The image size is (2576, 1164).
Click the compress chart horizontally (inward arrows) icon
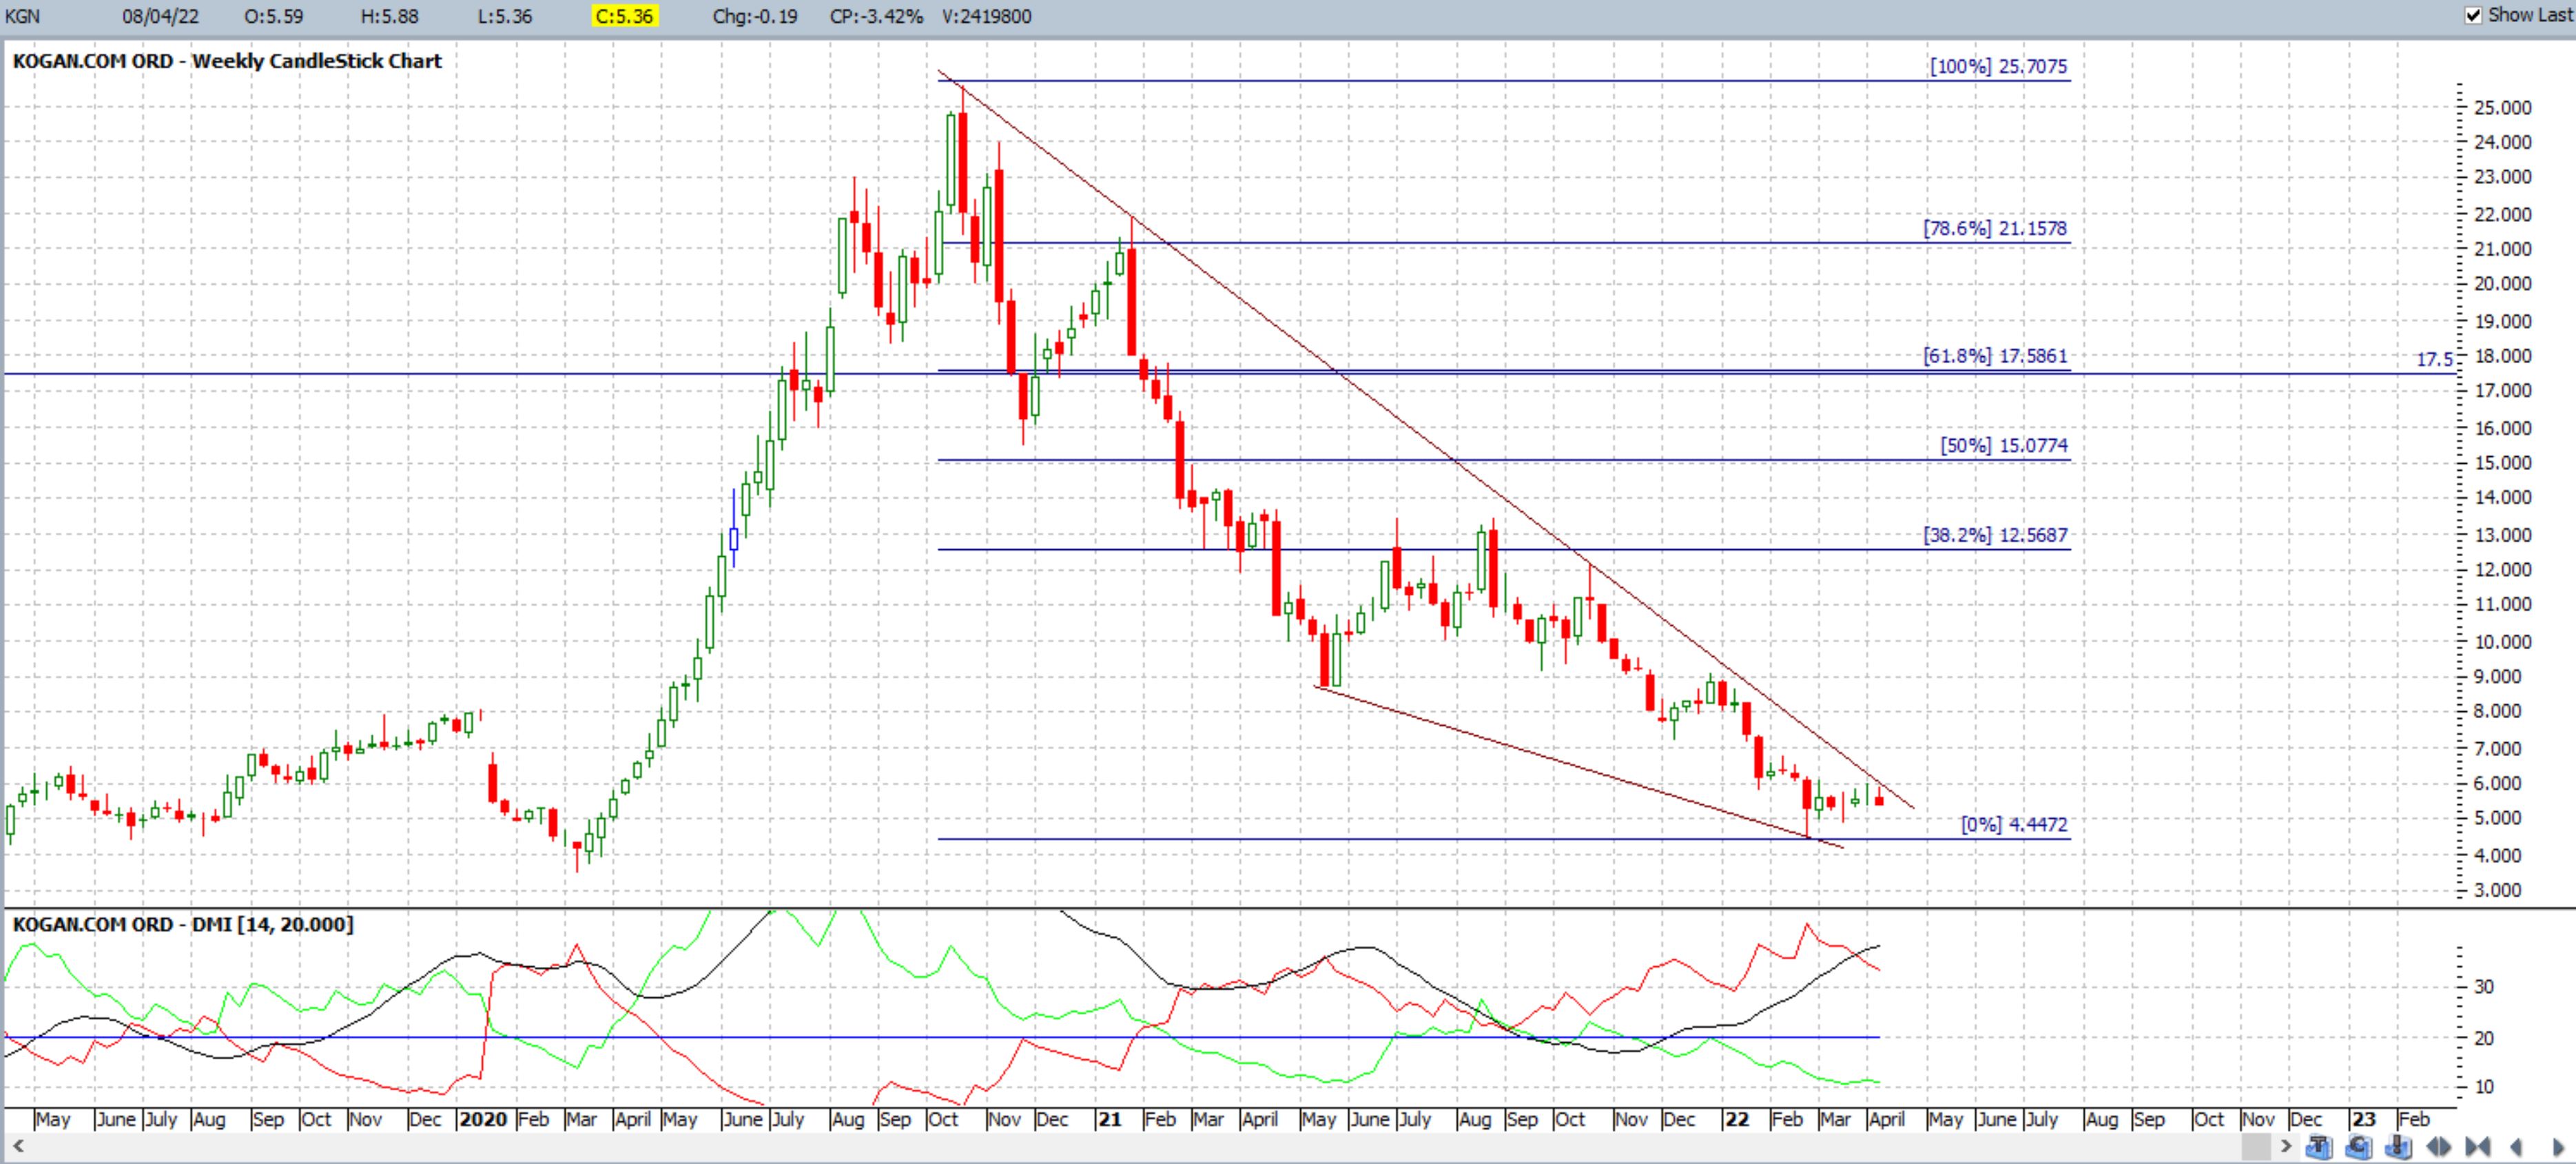pyautogui.click(x=2478, y=1147)
